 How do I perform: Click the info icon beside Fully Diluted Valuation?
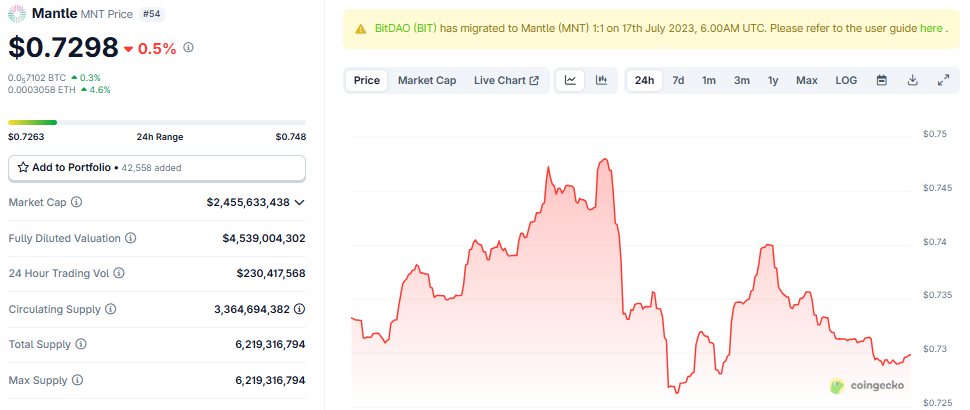tap(131, 238)
